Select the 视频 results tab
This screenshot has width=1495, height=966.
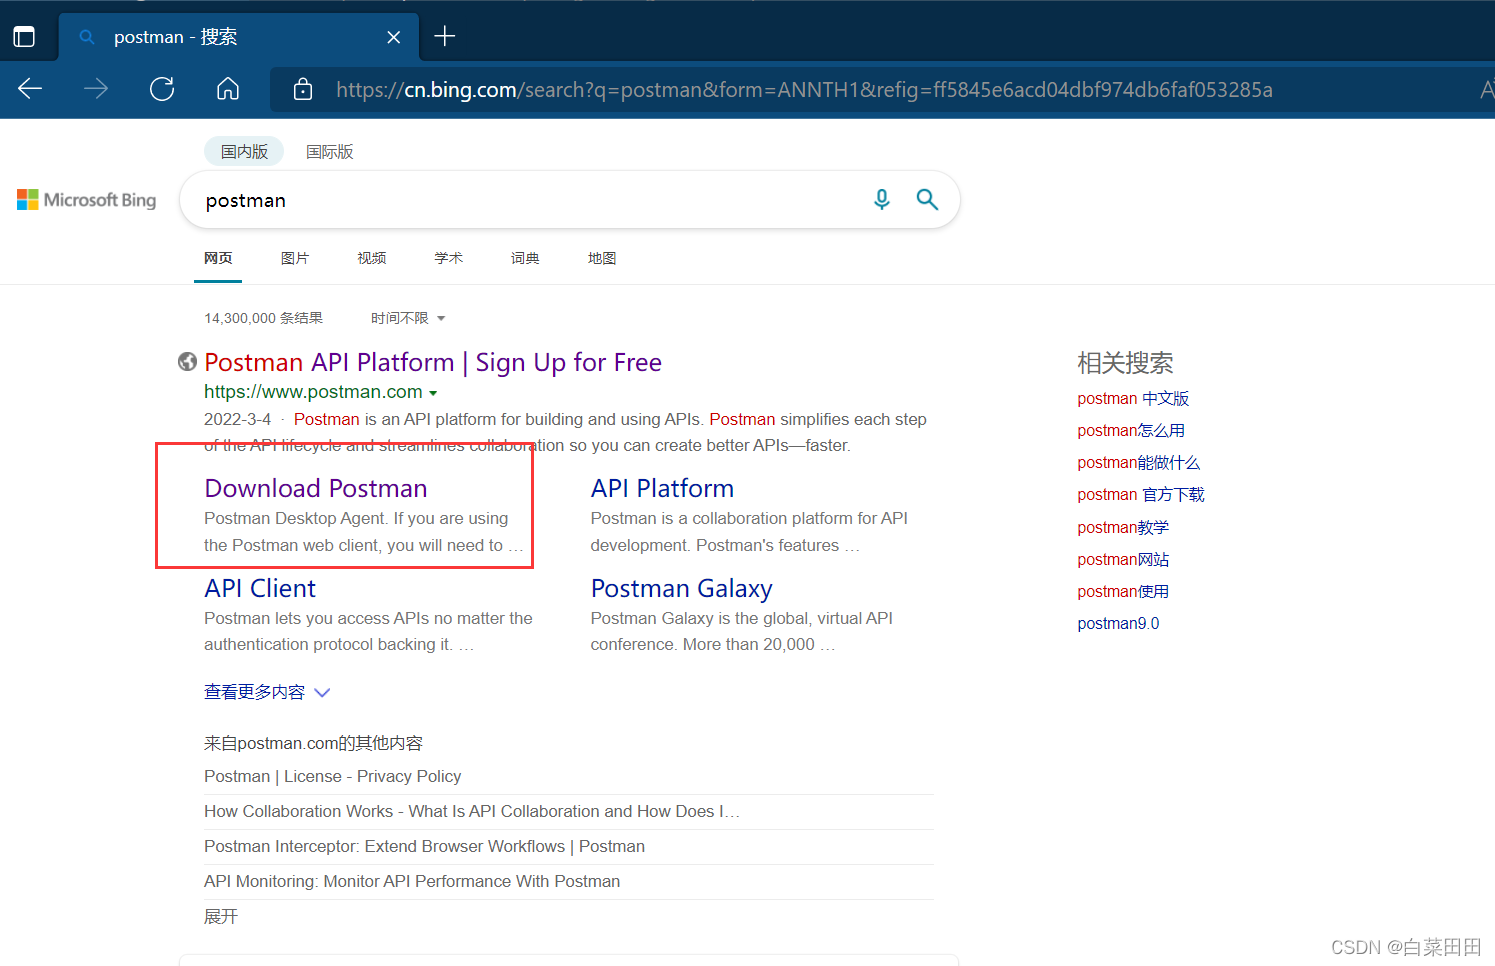[372, 258]
